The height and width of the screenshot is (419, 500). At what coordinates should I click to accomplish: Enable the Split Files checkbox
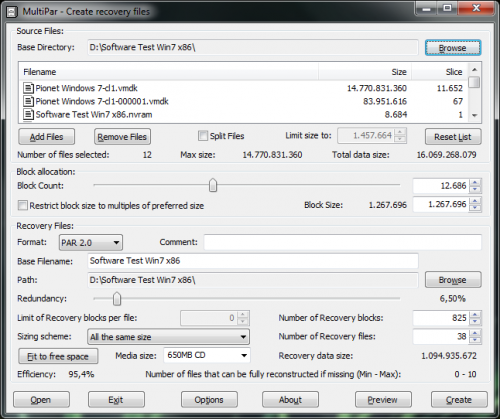pyautogui.click(x=203, y=136)
